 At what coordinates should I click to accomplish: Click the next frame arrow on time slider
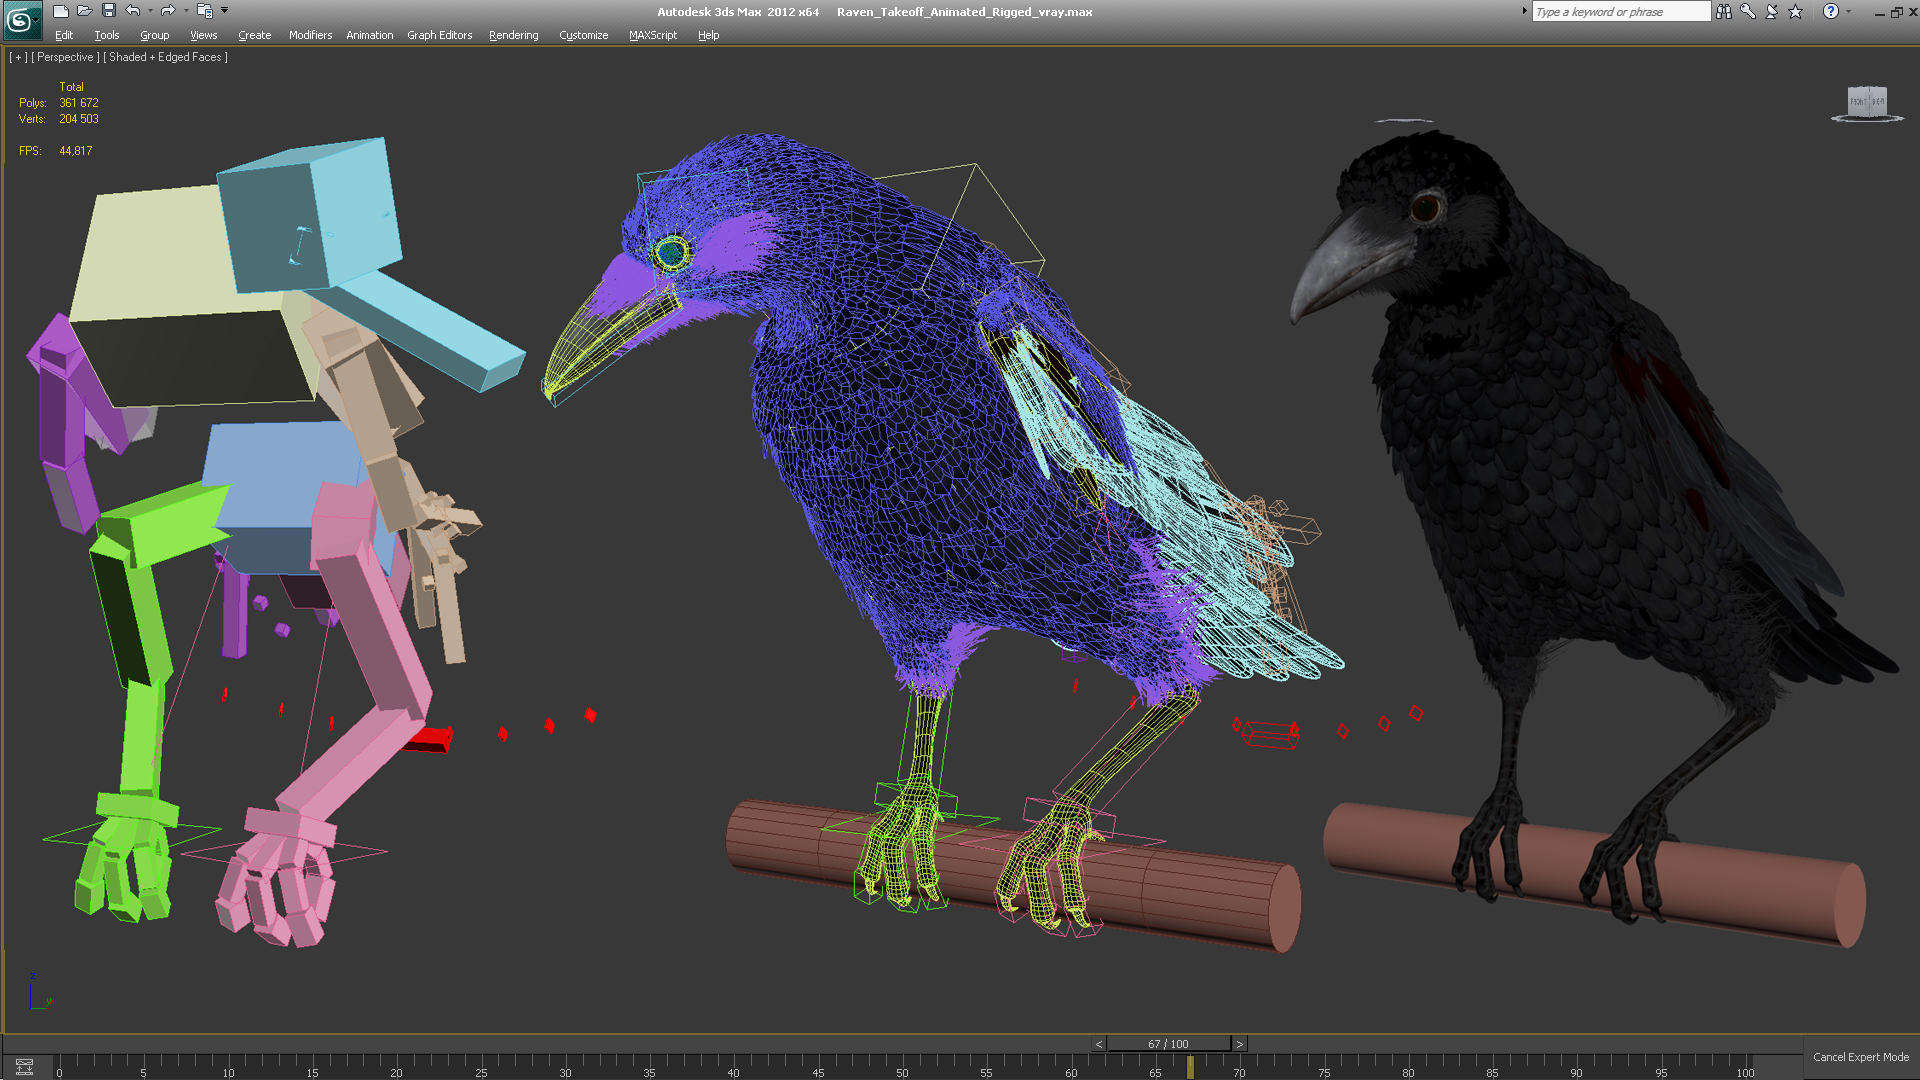pyautogui.click(x=1239, y=1044)
